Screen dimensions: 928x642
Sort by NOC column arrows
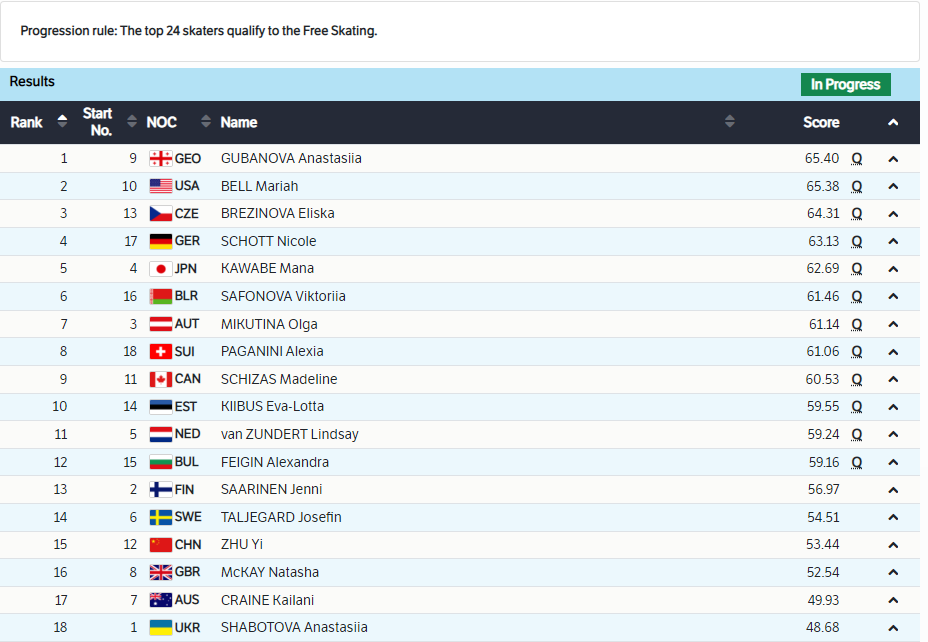tap(206, 122)
